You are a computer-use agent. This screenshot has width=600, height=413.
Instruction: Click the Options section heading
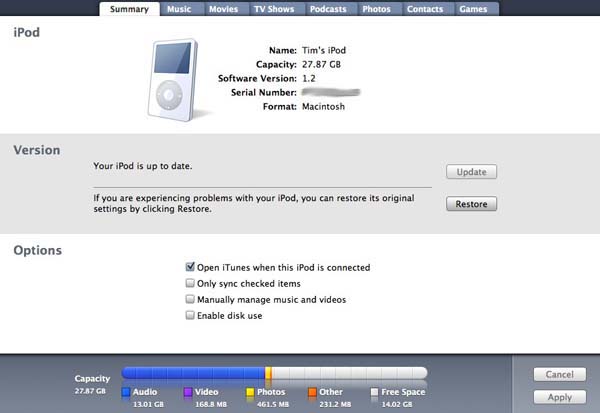point(38,250)
